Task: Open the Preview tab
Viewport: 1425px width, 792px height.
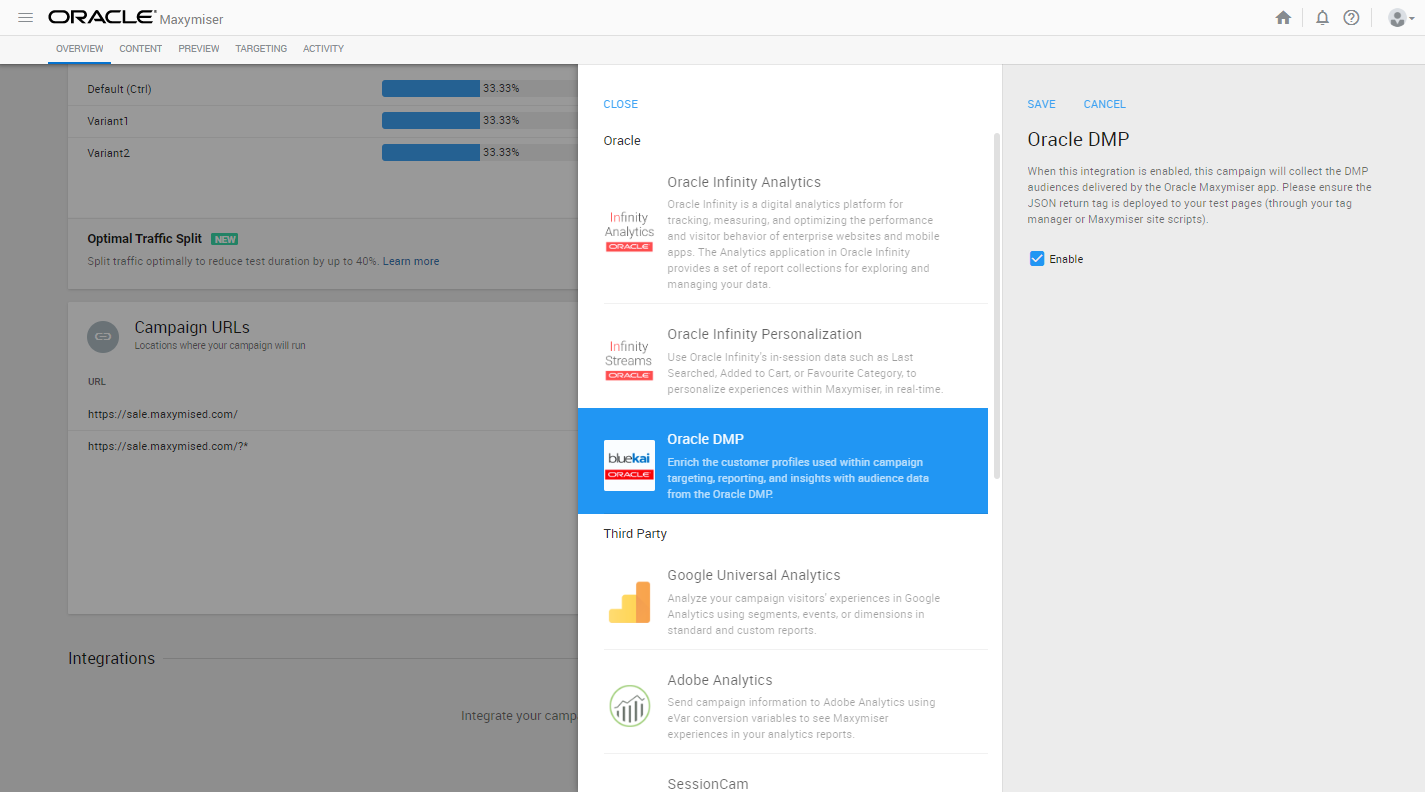Action: [199, 49]
